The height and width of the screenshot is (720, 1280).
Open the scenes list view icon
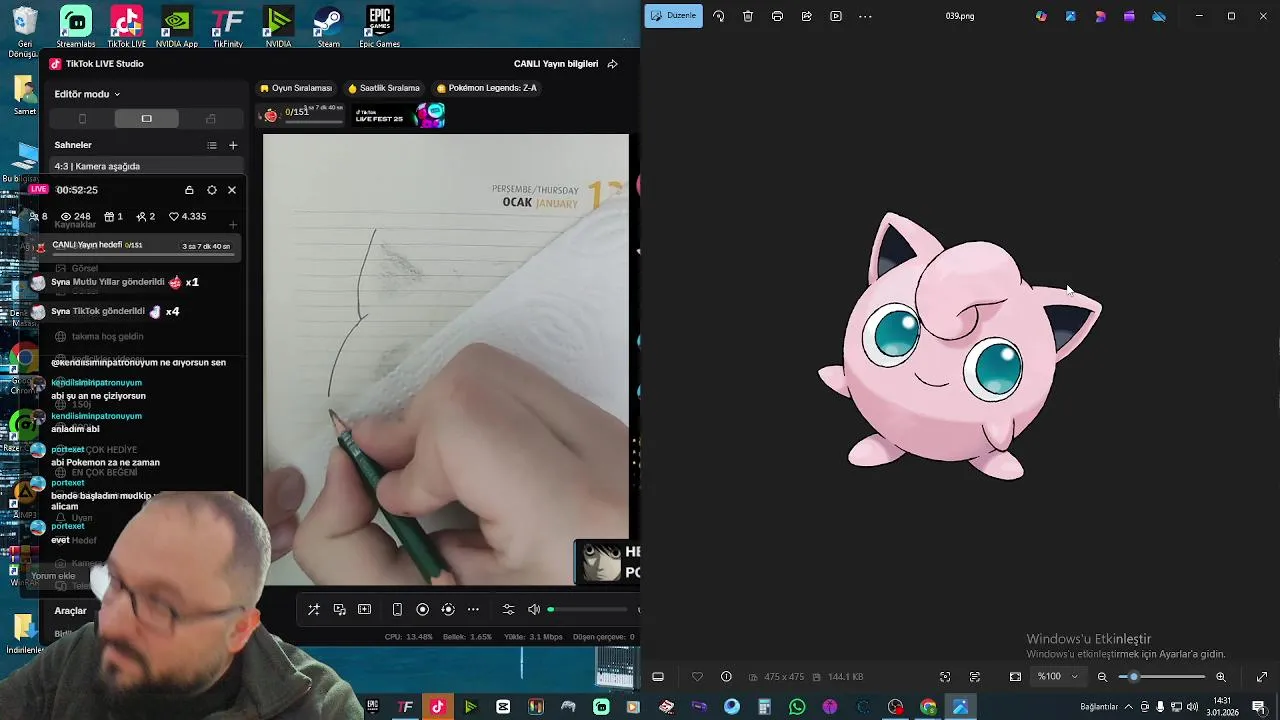point(212,145)
